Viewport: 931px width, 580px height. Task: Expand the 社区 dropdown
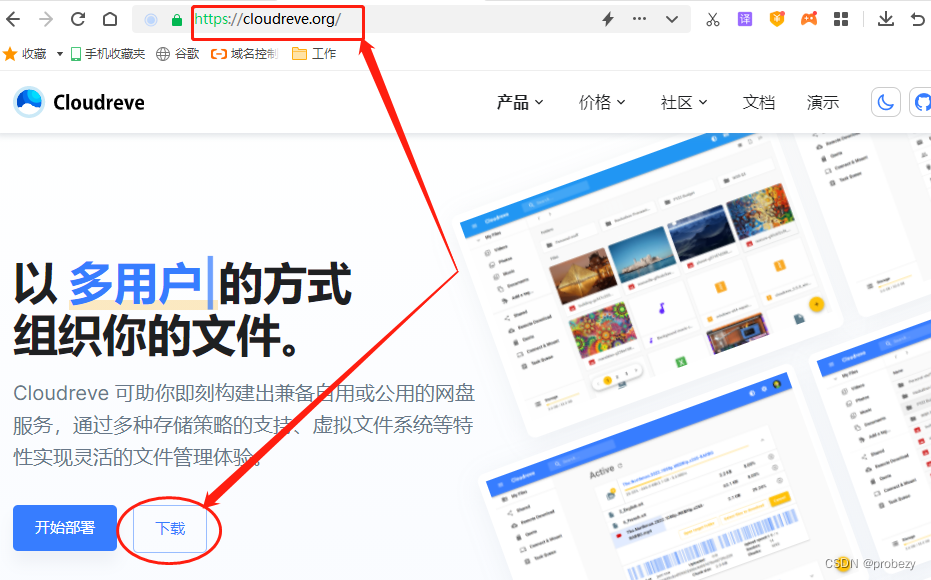(683, 101)
